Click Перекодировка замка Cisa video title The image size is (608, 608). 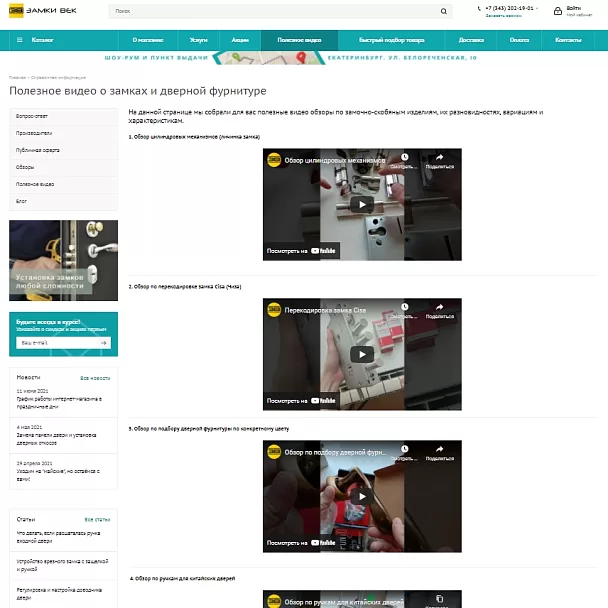(325, 310)
